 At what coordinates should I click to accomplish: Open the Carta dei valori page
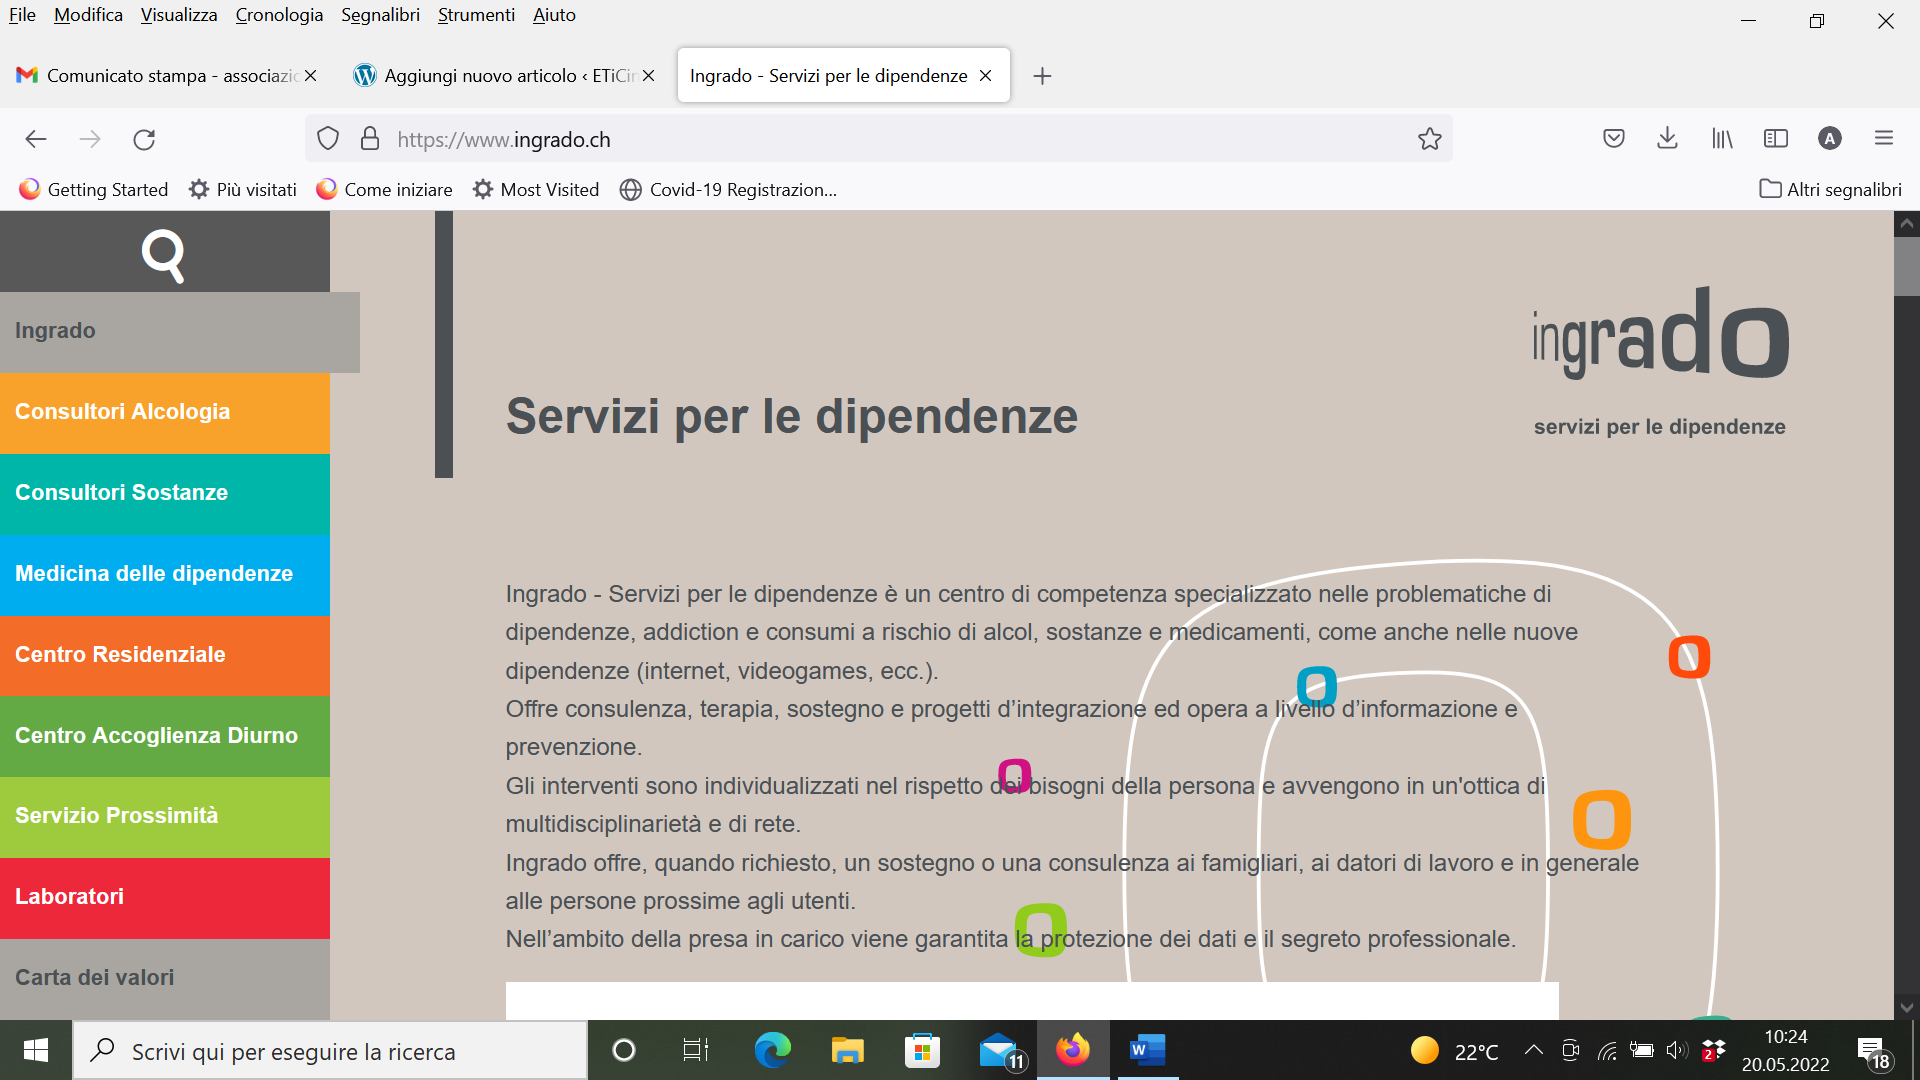165,979
